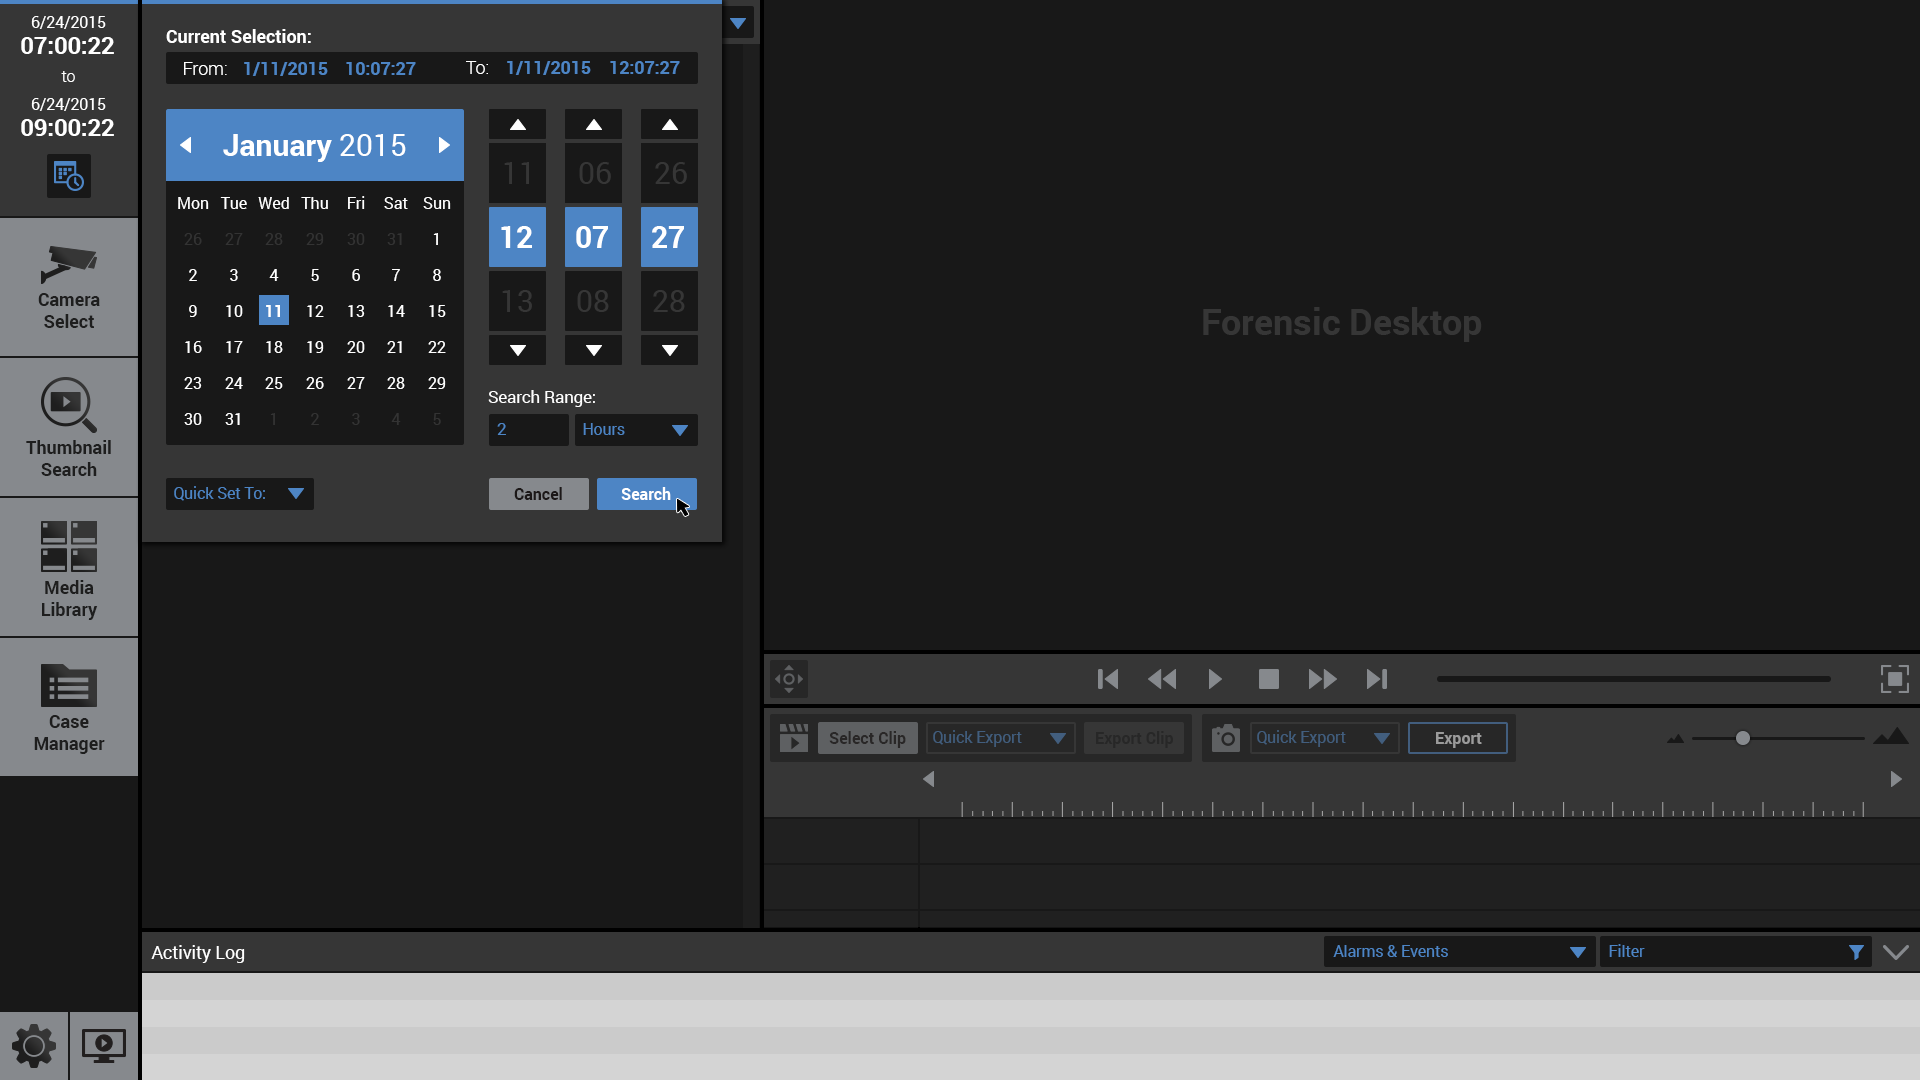Image resolution: width=1920 pixels, height=1080 pixels.
Task: Go to next month in calendar
Action: pos(444,145)
